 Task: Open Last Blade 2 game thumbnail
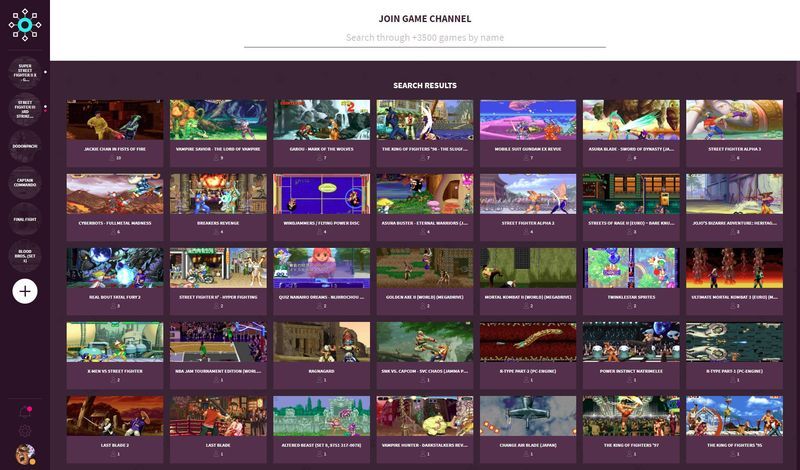pos(115,416)
